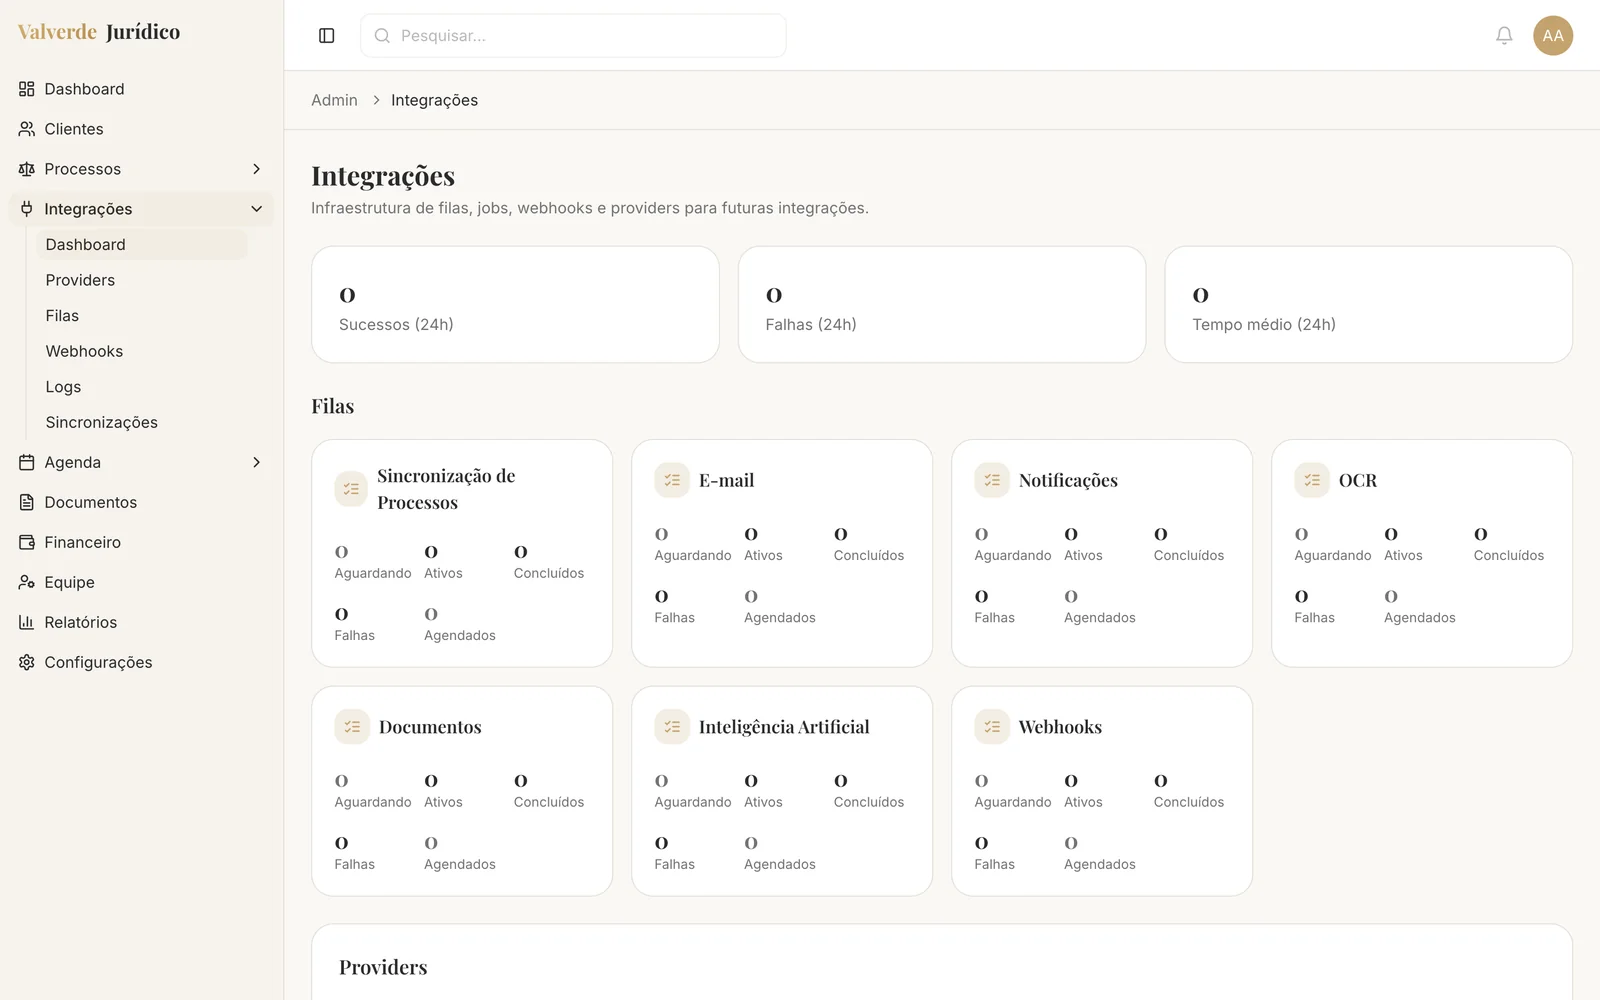Screen dimensions: 1600x1000
Task: Click the Equipe user-cog icon
Action: pyautogui.click(x=27, y=582)
